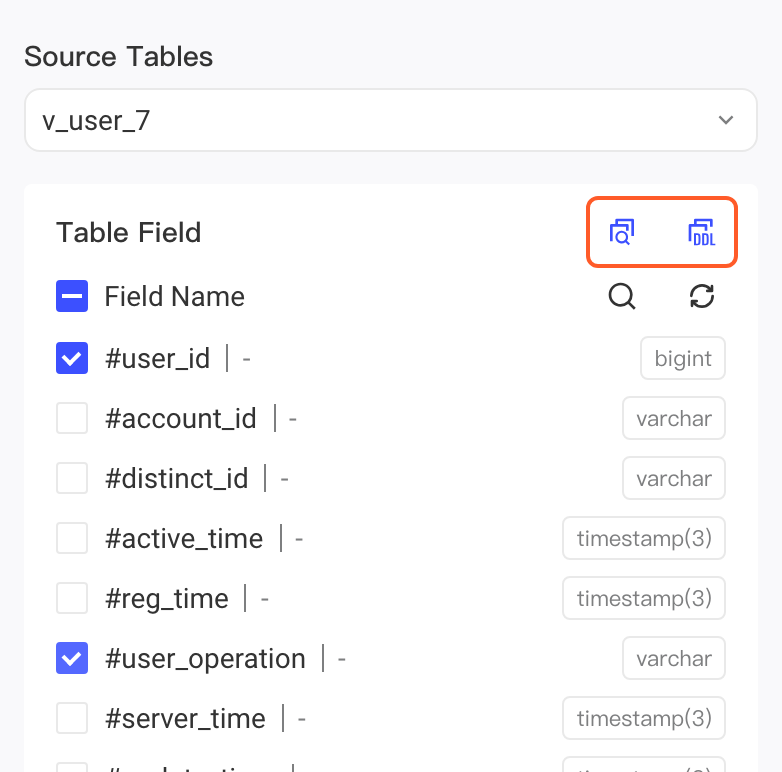Select the #account_id field name text

click(181, 418)
